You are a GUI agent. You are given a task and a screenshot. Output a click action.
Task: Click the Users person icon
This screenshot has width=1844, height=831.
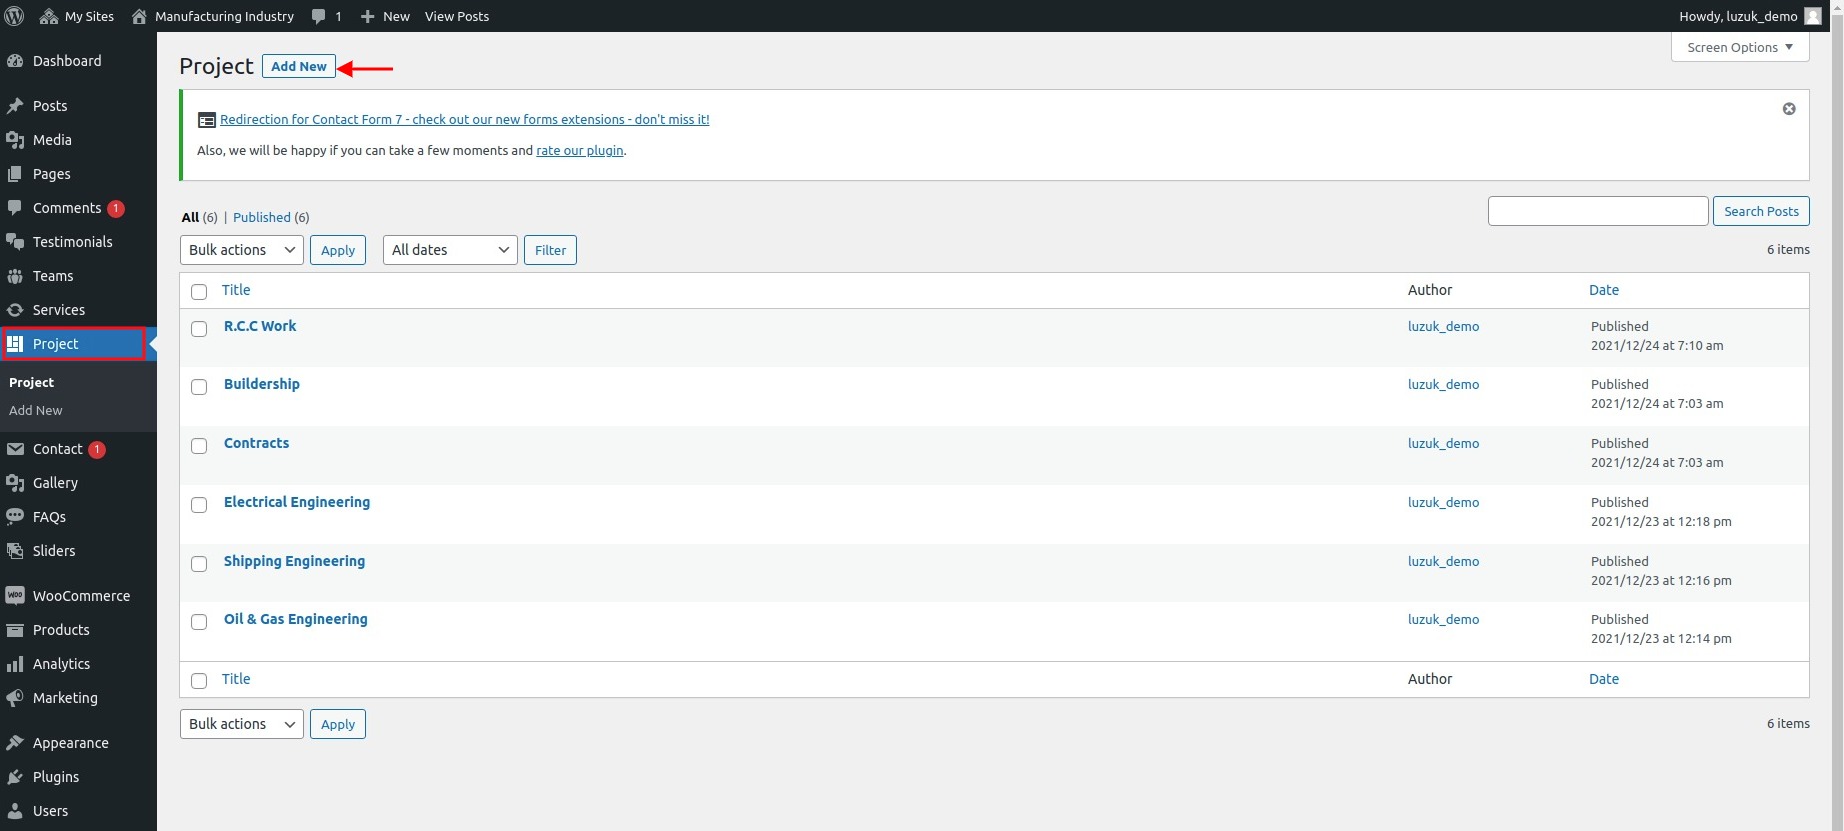15,811
